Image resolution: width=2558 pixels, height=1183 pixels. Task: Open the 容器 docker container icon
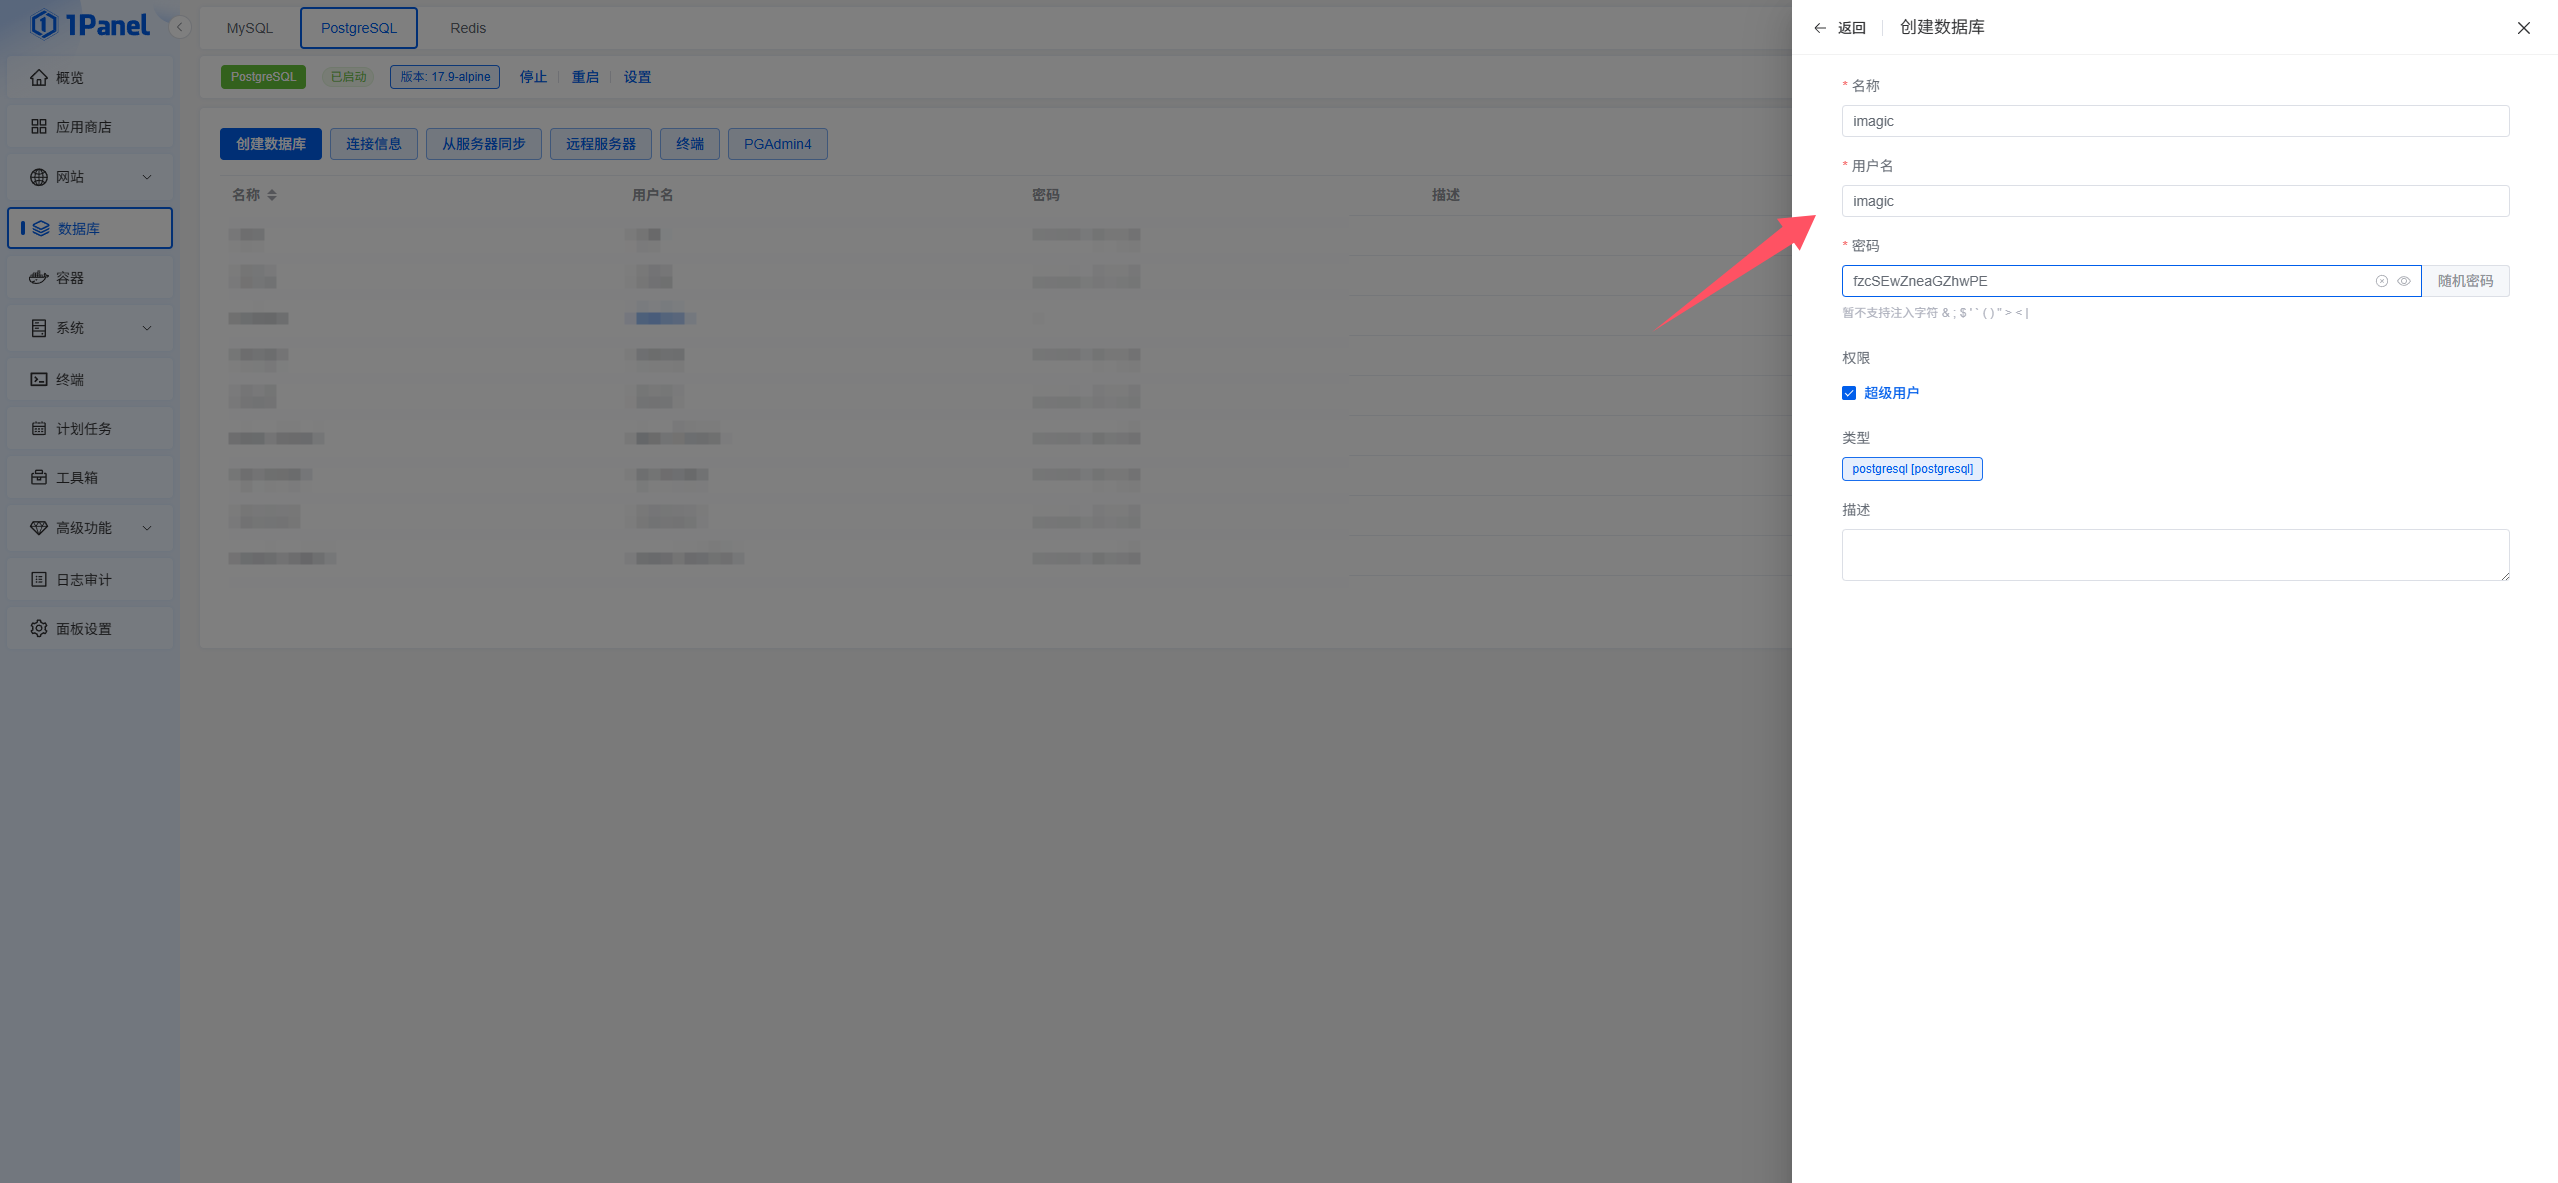[39, 278]
